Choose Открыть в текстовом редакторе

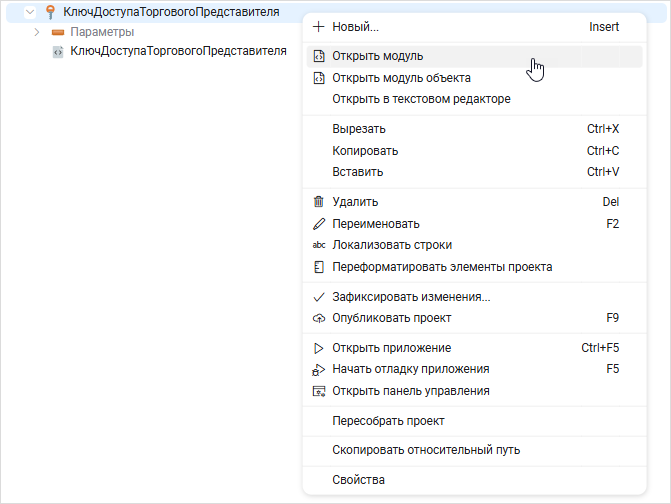474,99
